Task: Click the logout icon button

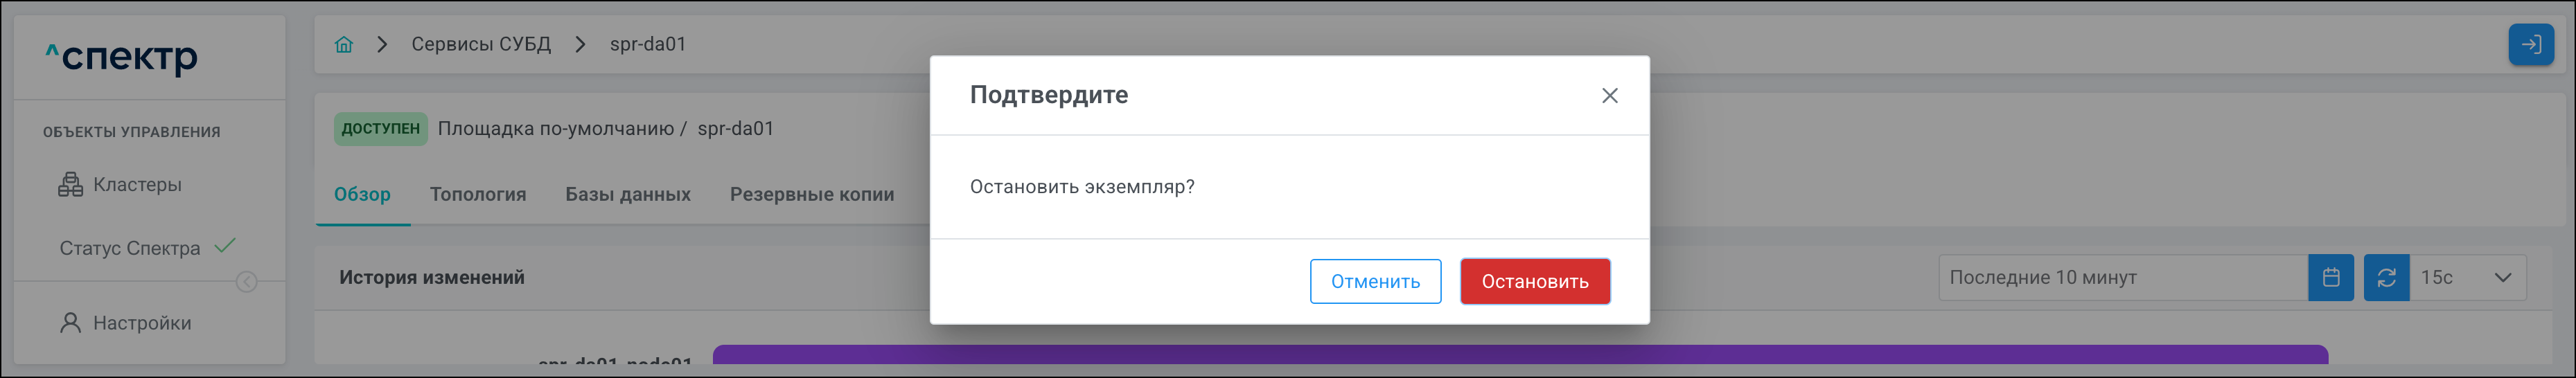Action: pyautogui.click(x=2530, y=44)
